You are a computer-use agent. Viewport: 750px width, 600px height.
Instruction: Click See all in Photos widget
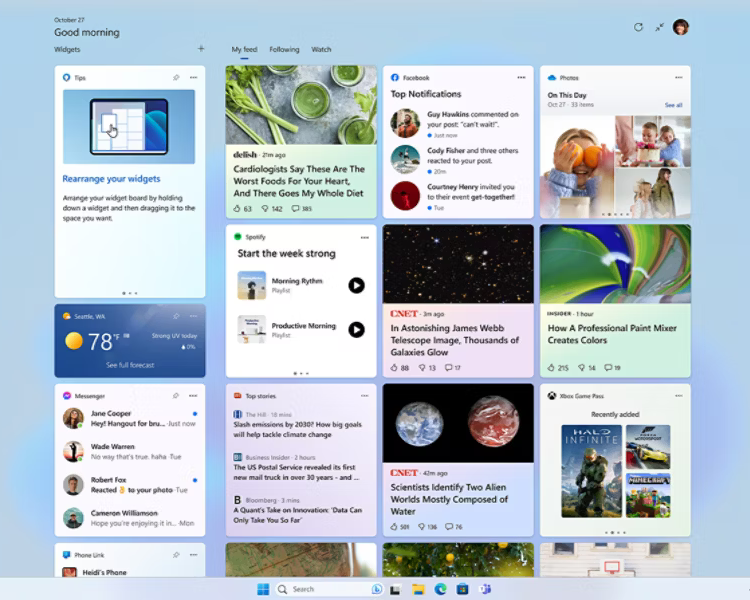tap(673, 105)
